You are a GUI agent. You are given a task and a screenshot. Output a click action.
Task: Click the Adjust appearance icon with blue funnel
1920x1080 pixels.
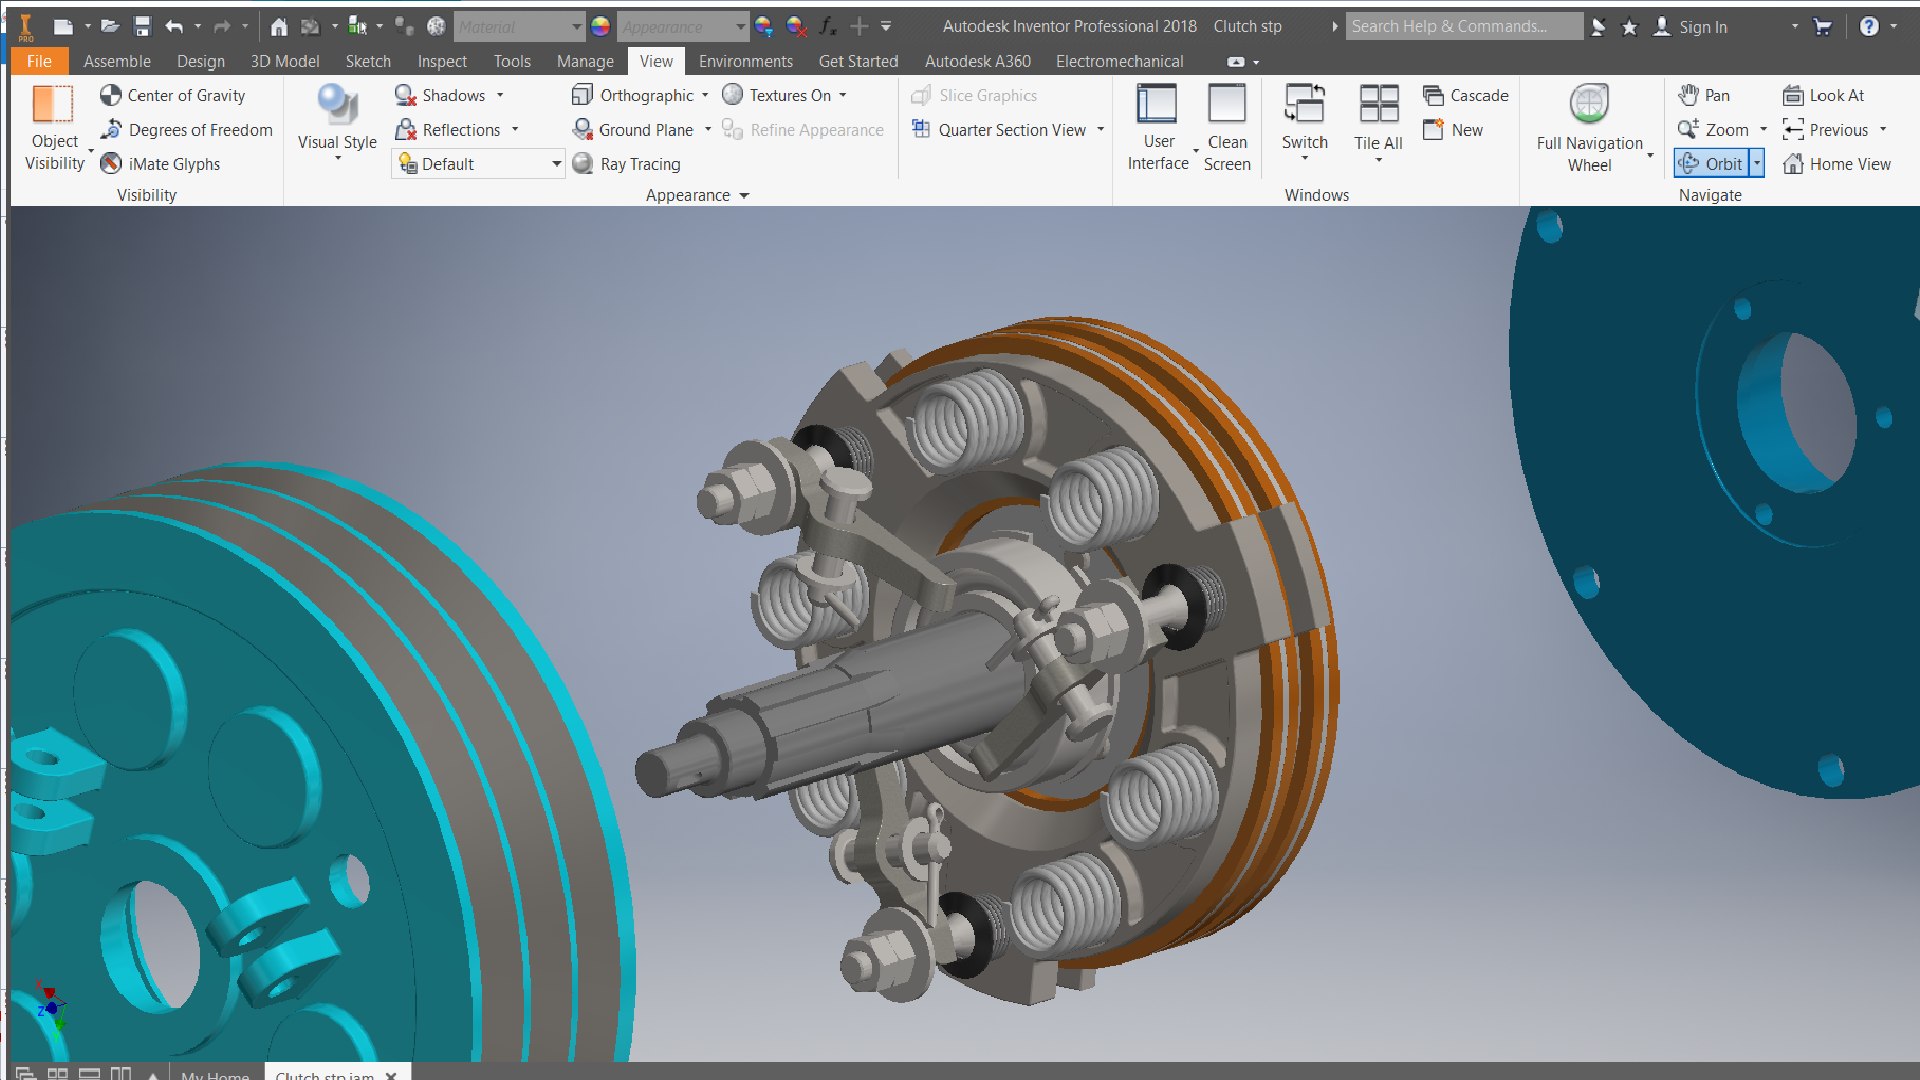coord(764,27)
